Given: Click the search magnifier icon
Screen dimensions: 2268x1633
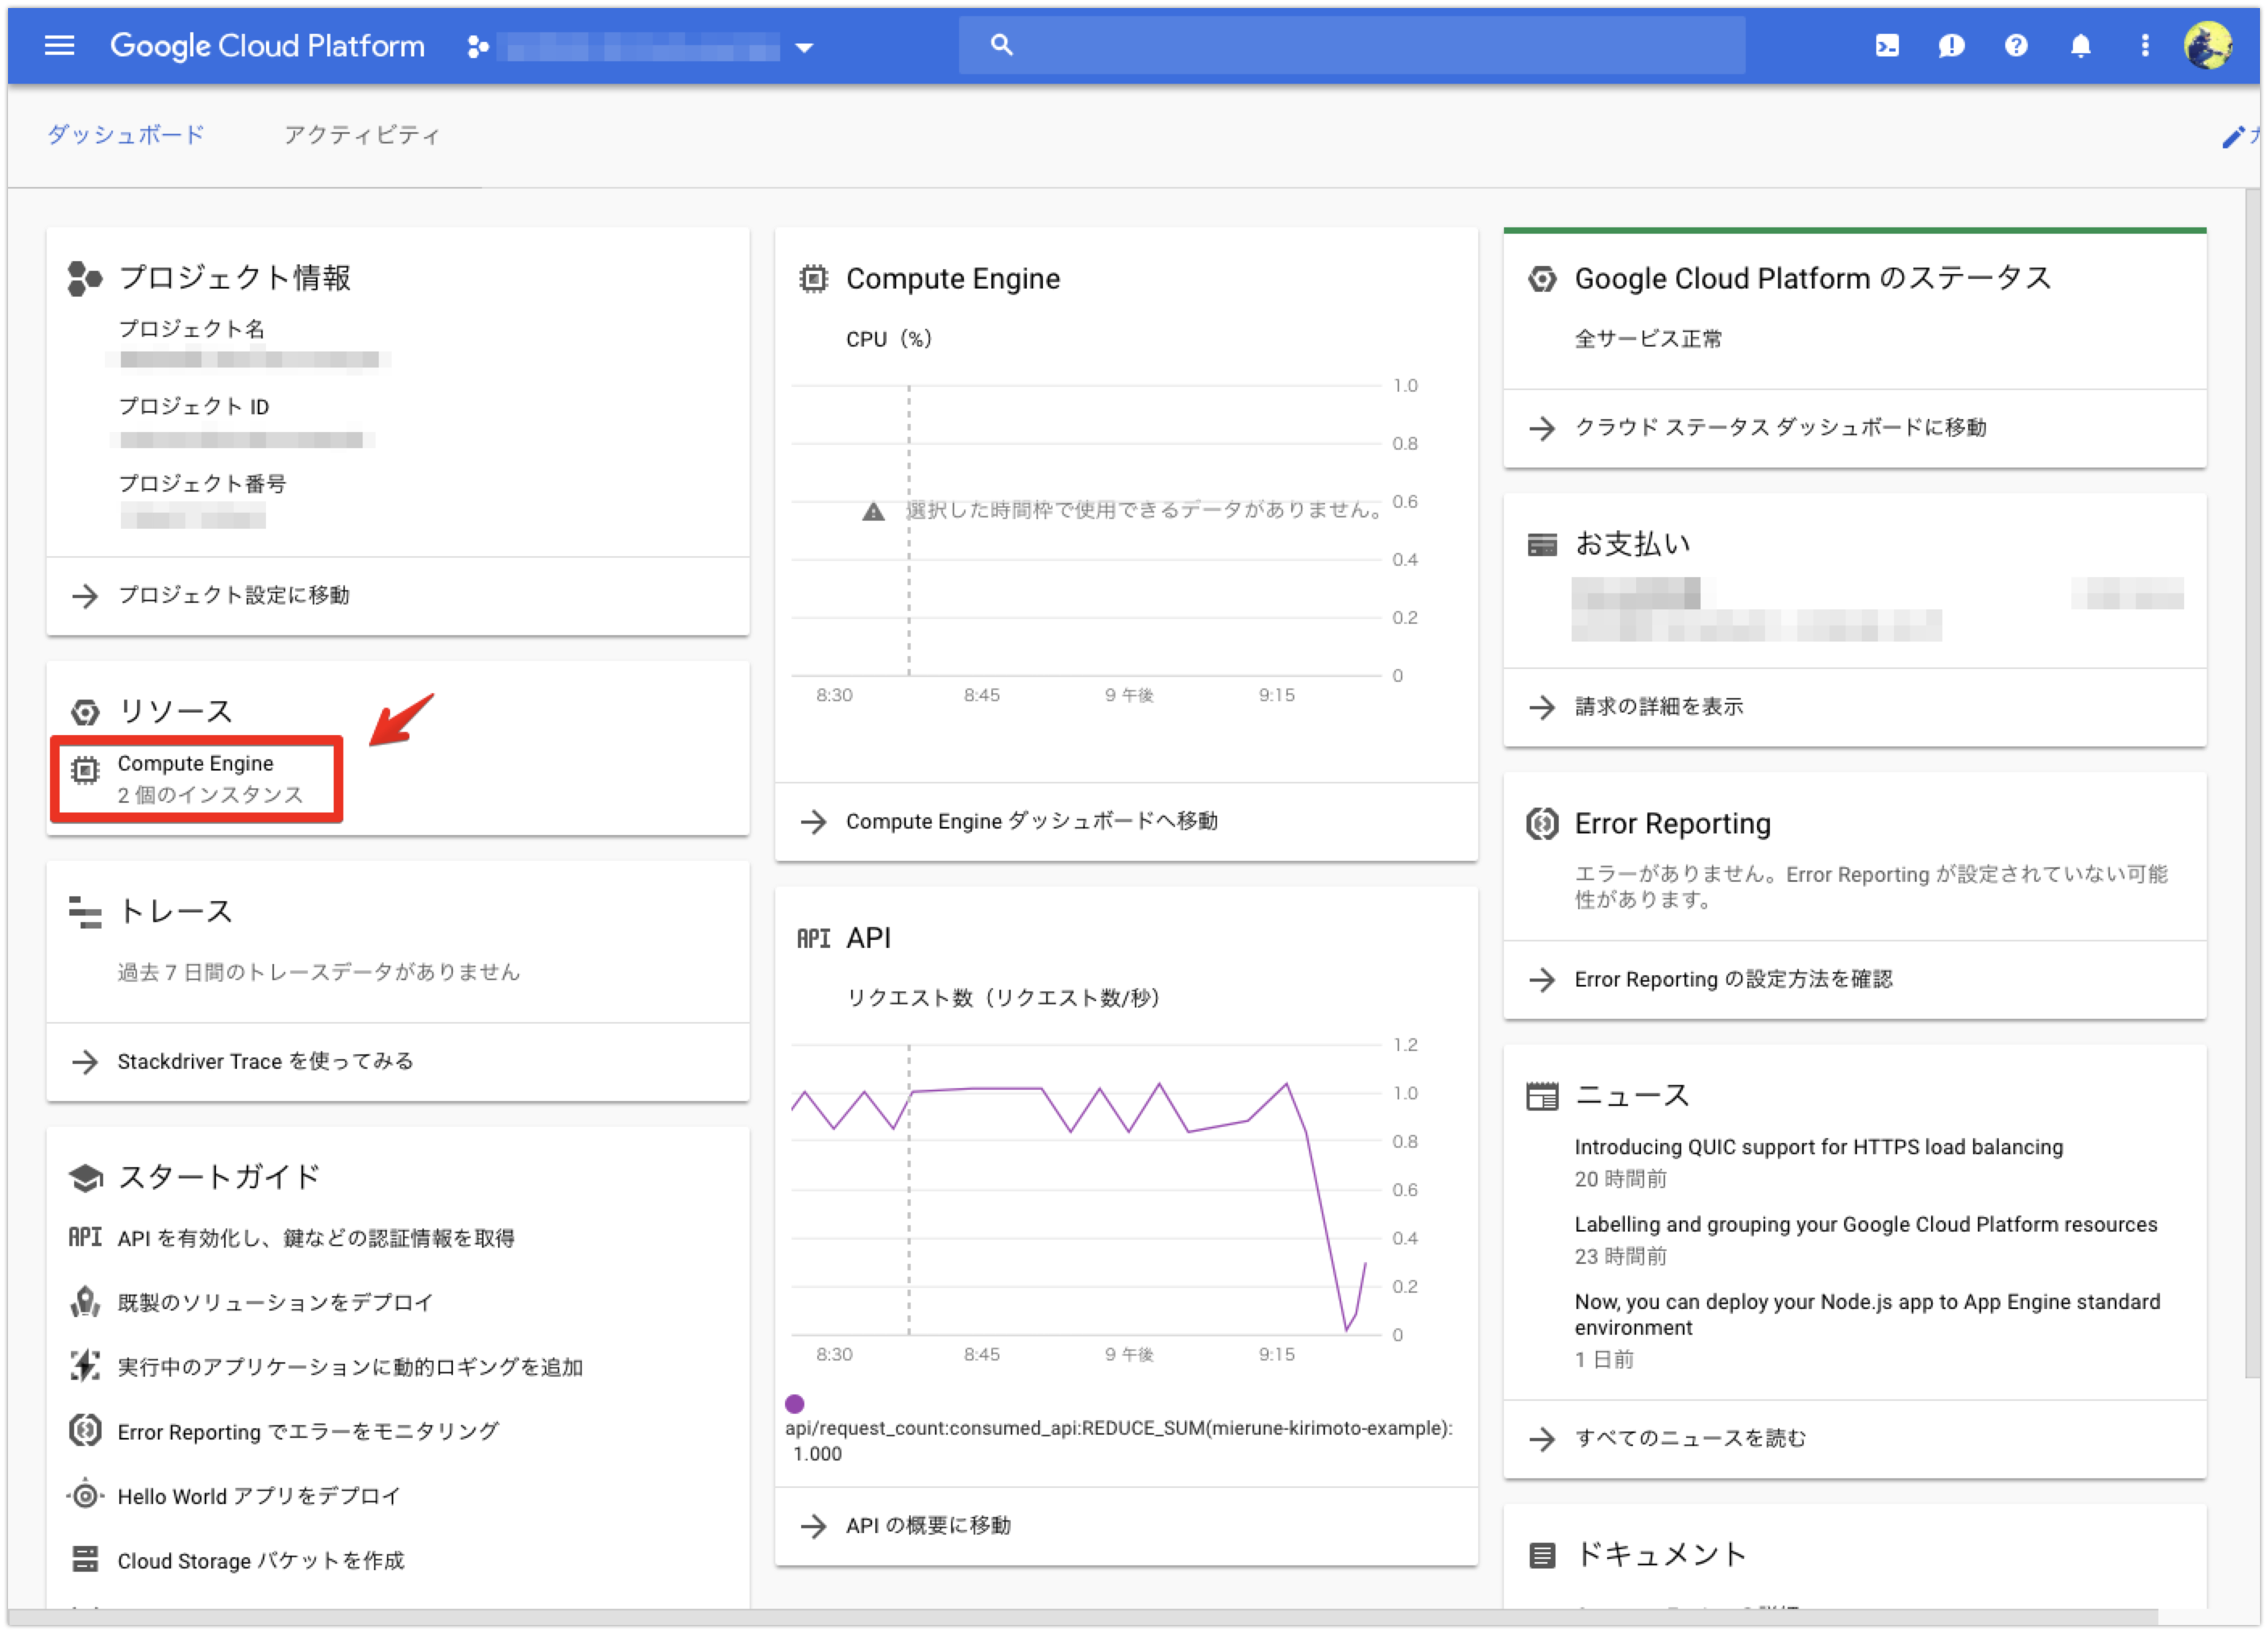Looking at the screenshot, I should click(x=1001, y=45).
